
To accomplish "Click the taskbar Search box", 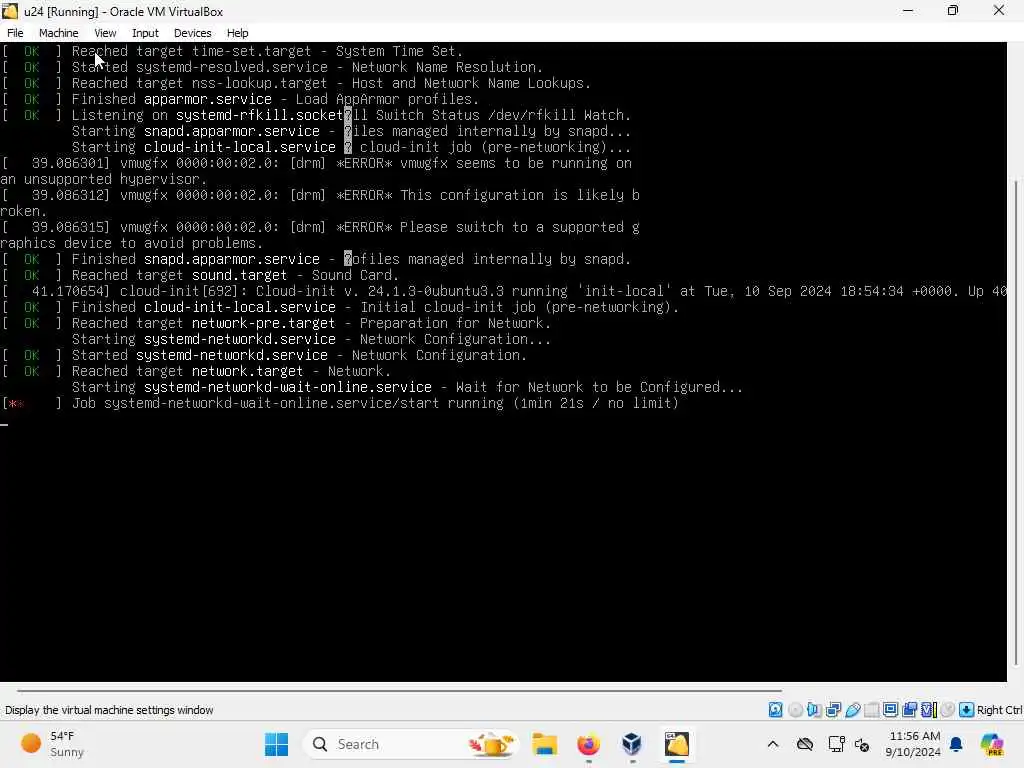I will pos(411,744).
